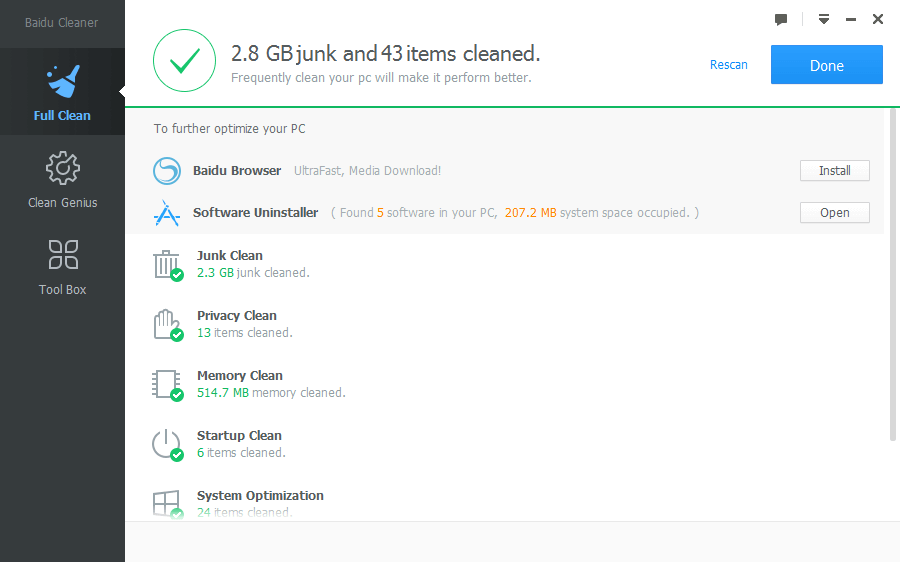Click the Privacy Clean hand icon
Viewport: 900px width, 562px height.
coord(166,324)
